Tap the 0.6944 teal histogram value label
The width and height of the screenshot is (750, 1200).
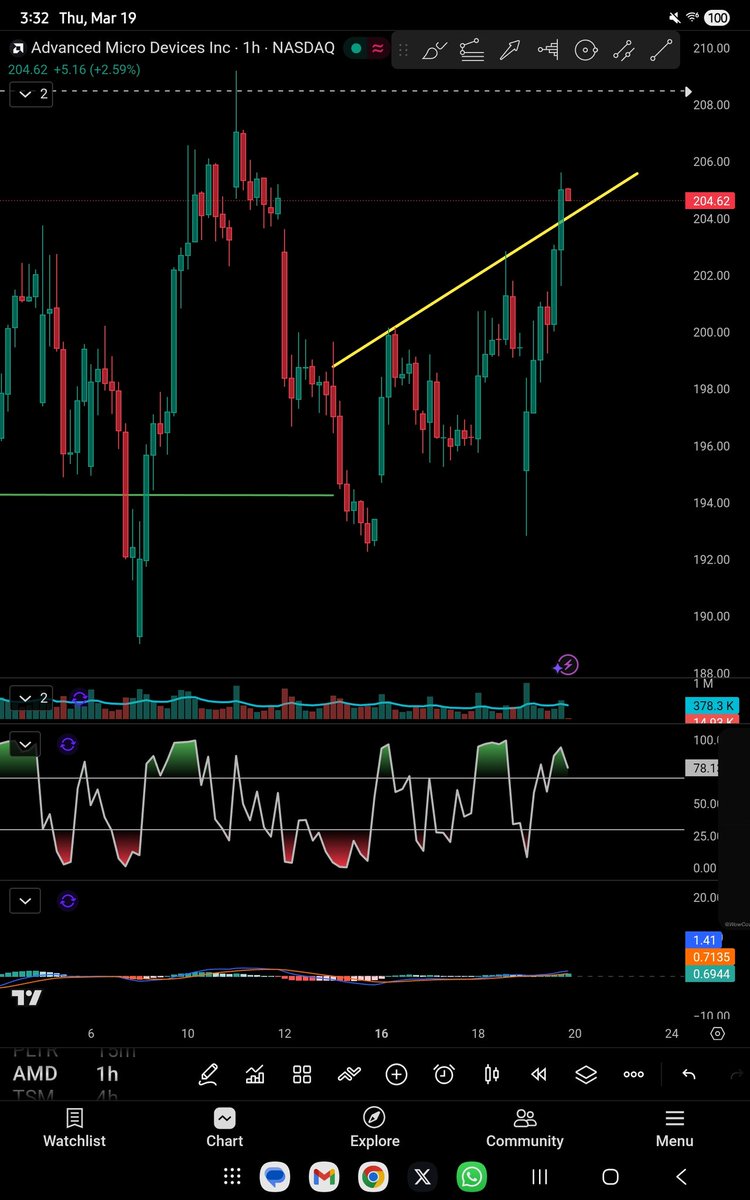(709, 973)
